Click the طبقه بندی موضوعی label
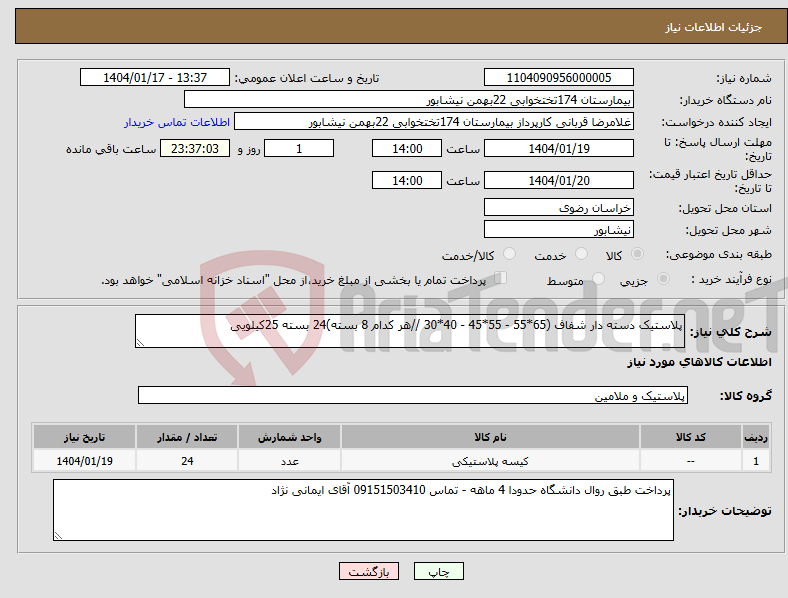The image size is (788, 598). (x=719, y=254)
